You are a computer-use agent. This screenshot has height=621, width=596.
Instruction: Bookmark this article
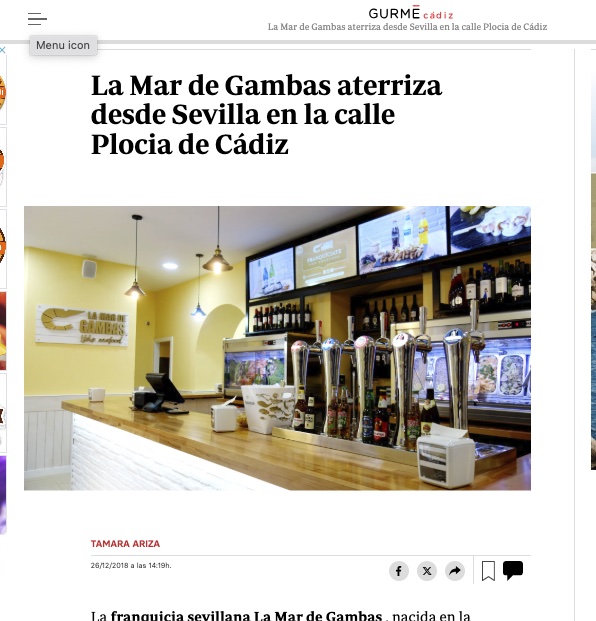click(488, 571)
